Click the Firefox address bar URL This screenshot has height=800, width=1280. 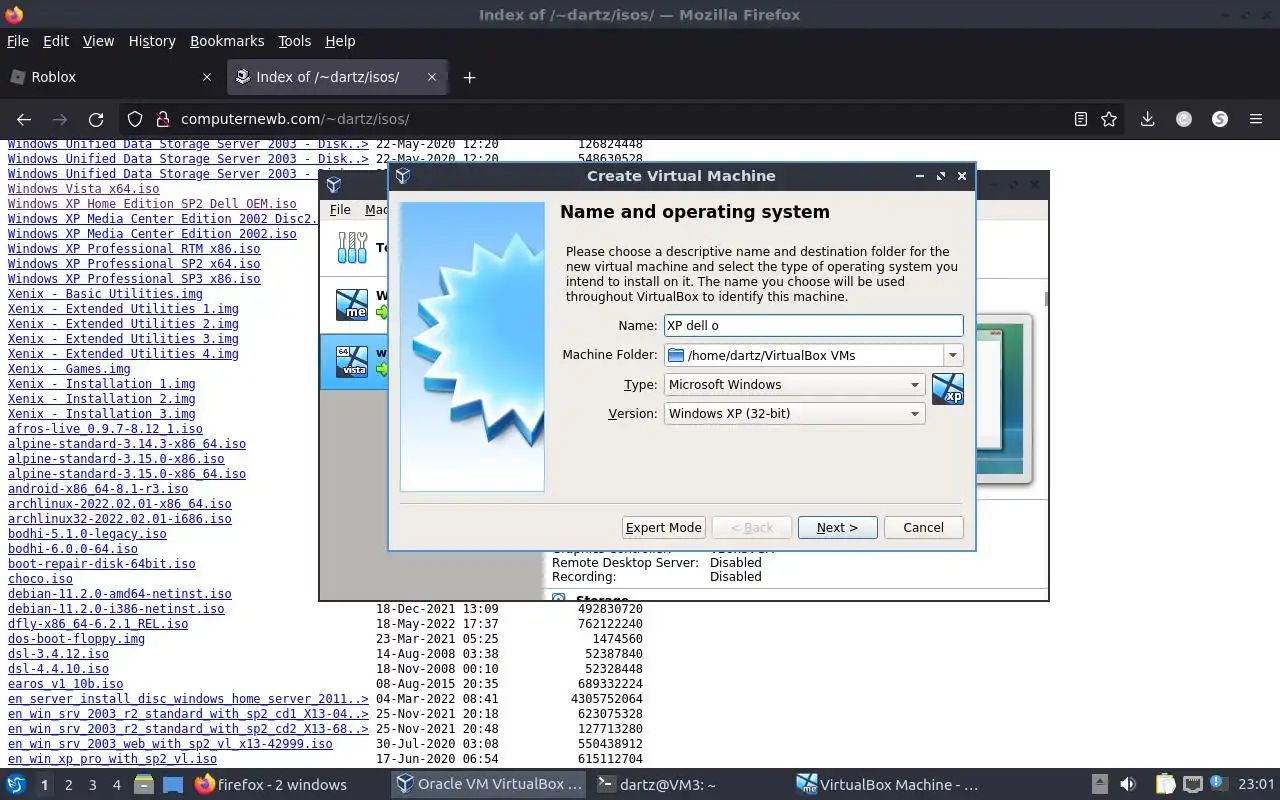(295, 119)
